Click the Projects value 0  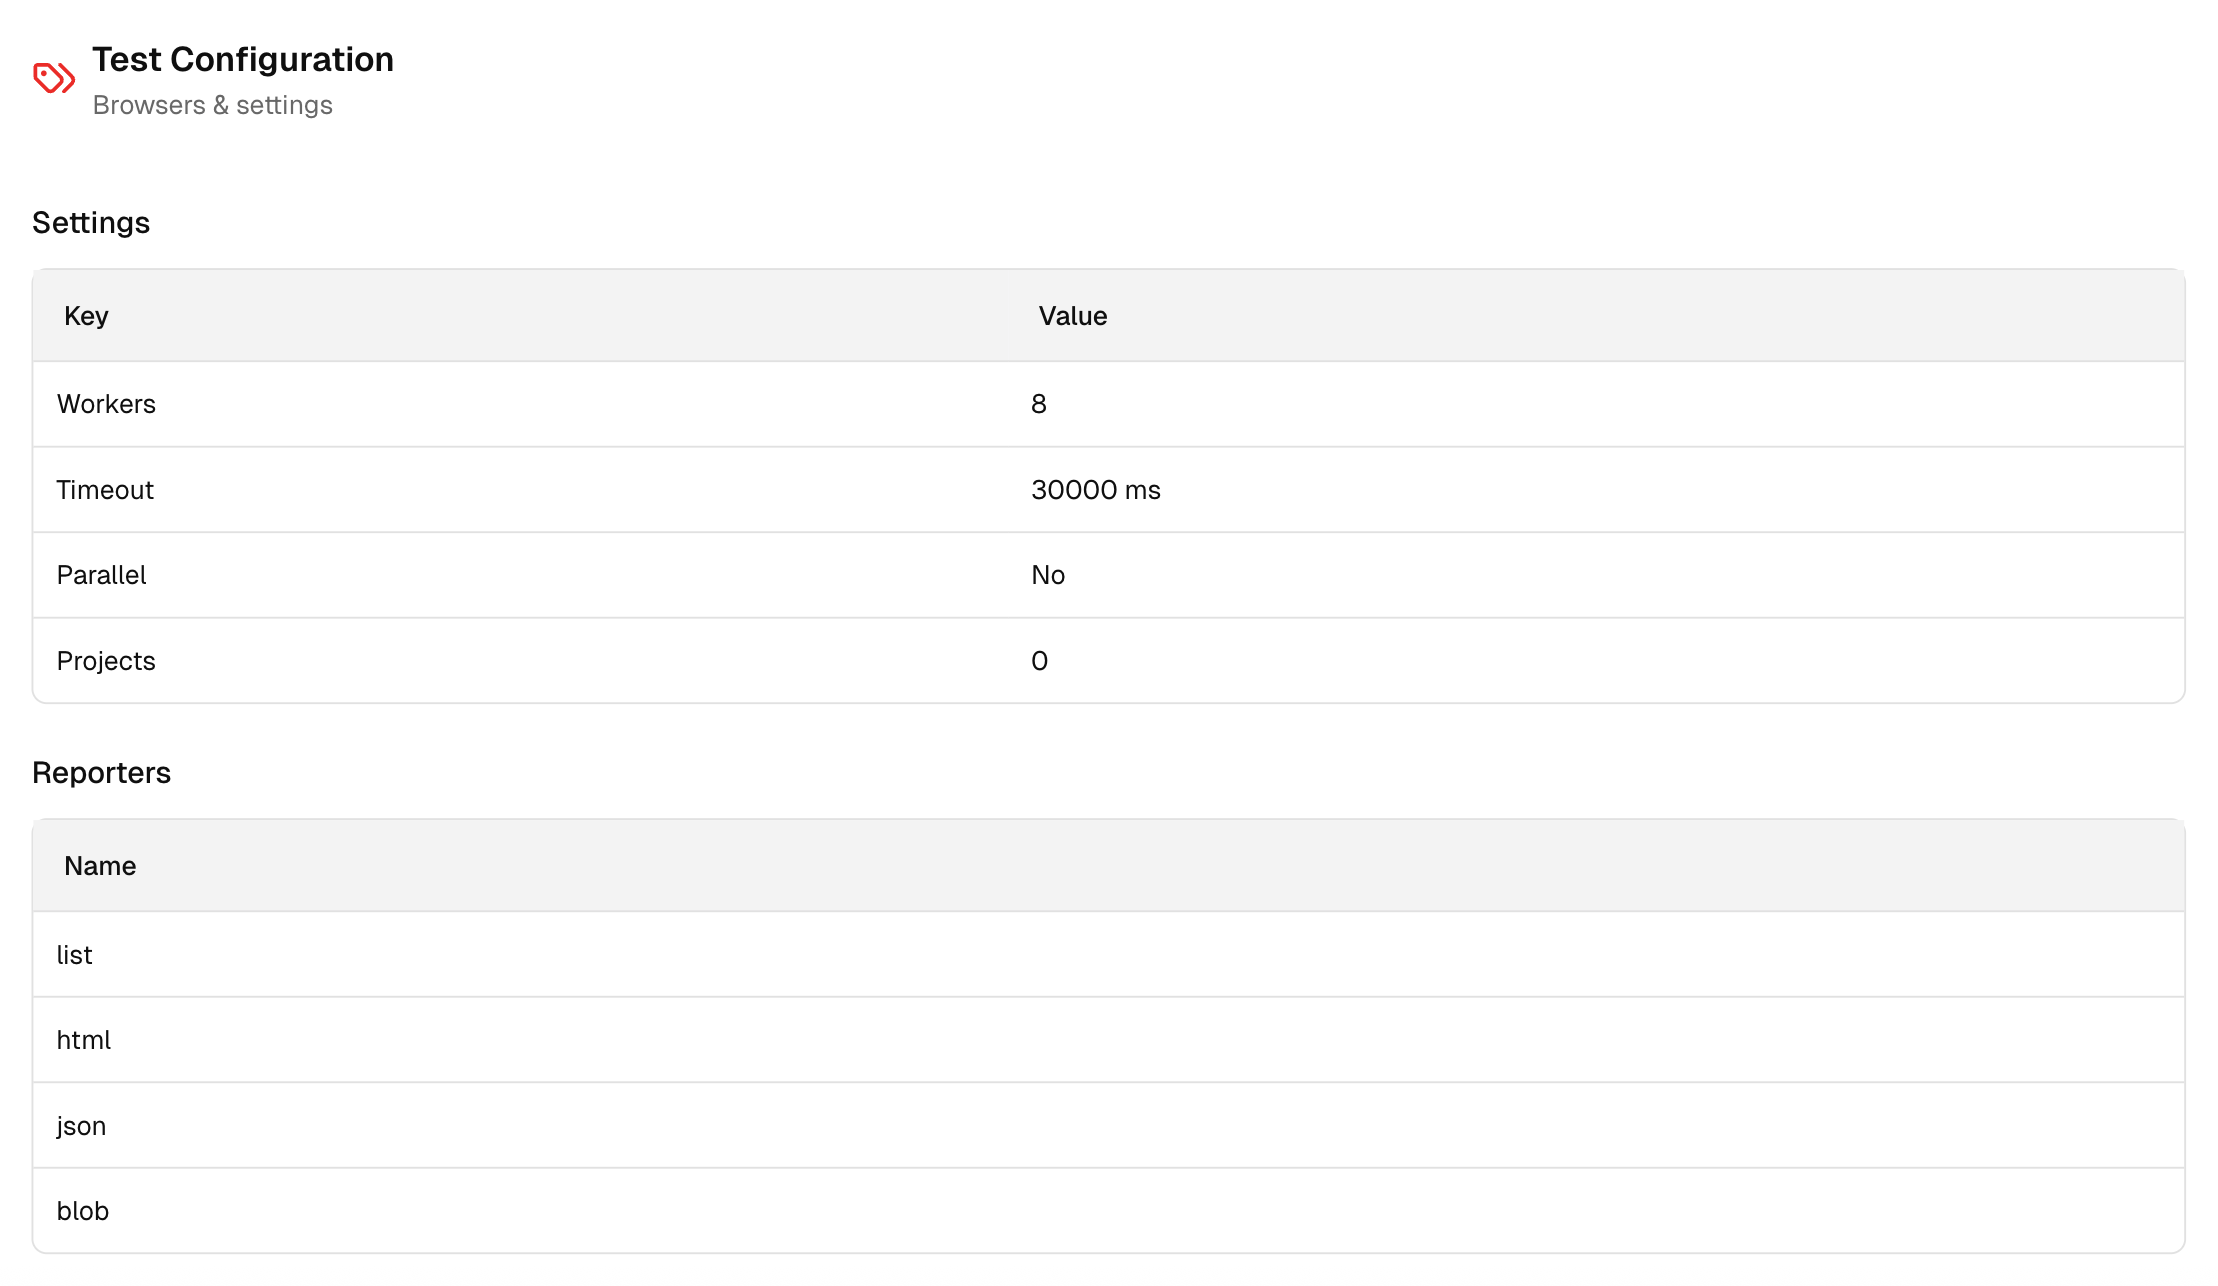click(1040, 661)
